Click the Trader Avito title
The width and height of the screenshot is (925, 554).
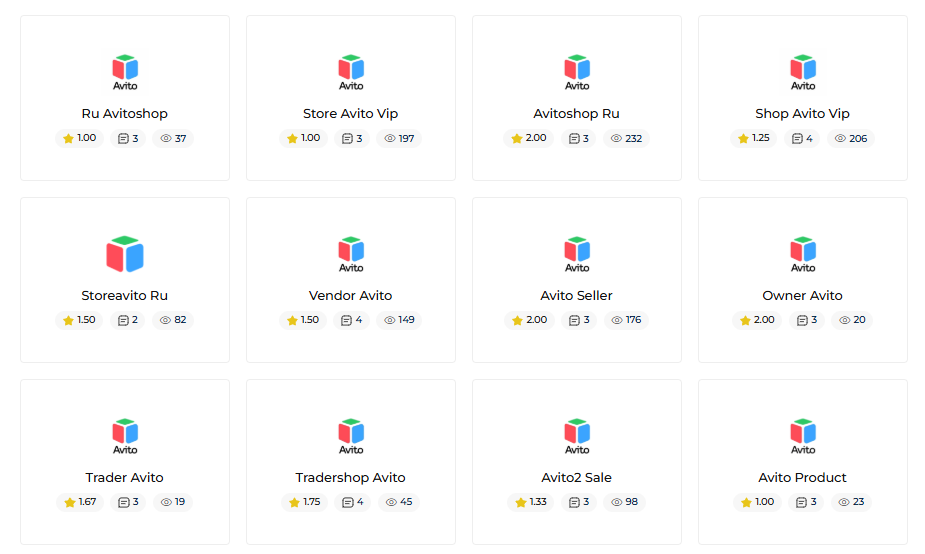click(124, 477)
